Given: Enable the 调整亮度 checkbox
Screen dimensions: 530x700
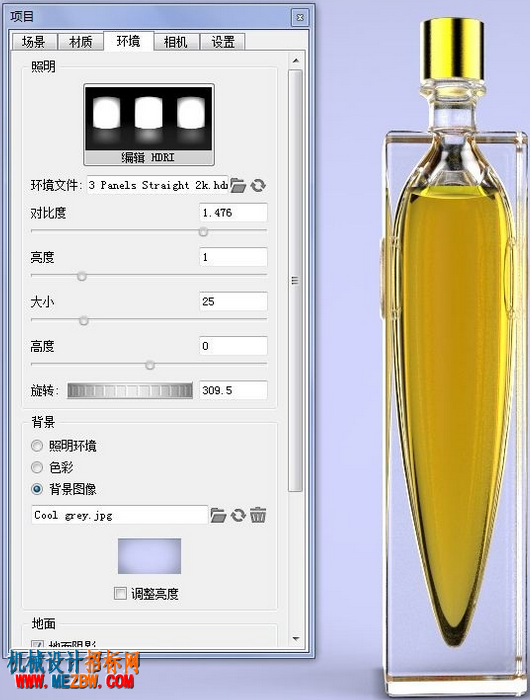Looking at the screenshot, I should click(x=120, y=593).
